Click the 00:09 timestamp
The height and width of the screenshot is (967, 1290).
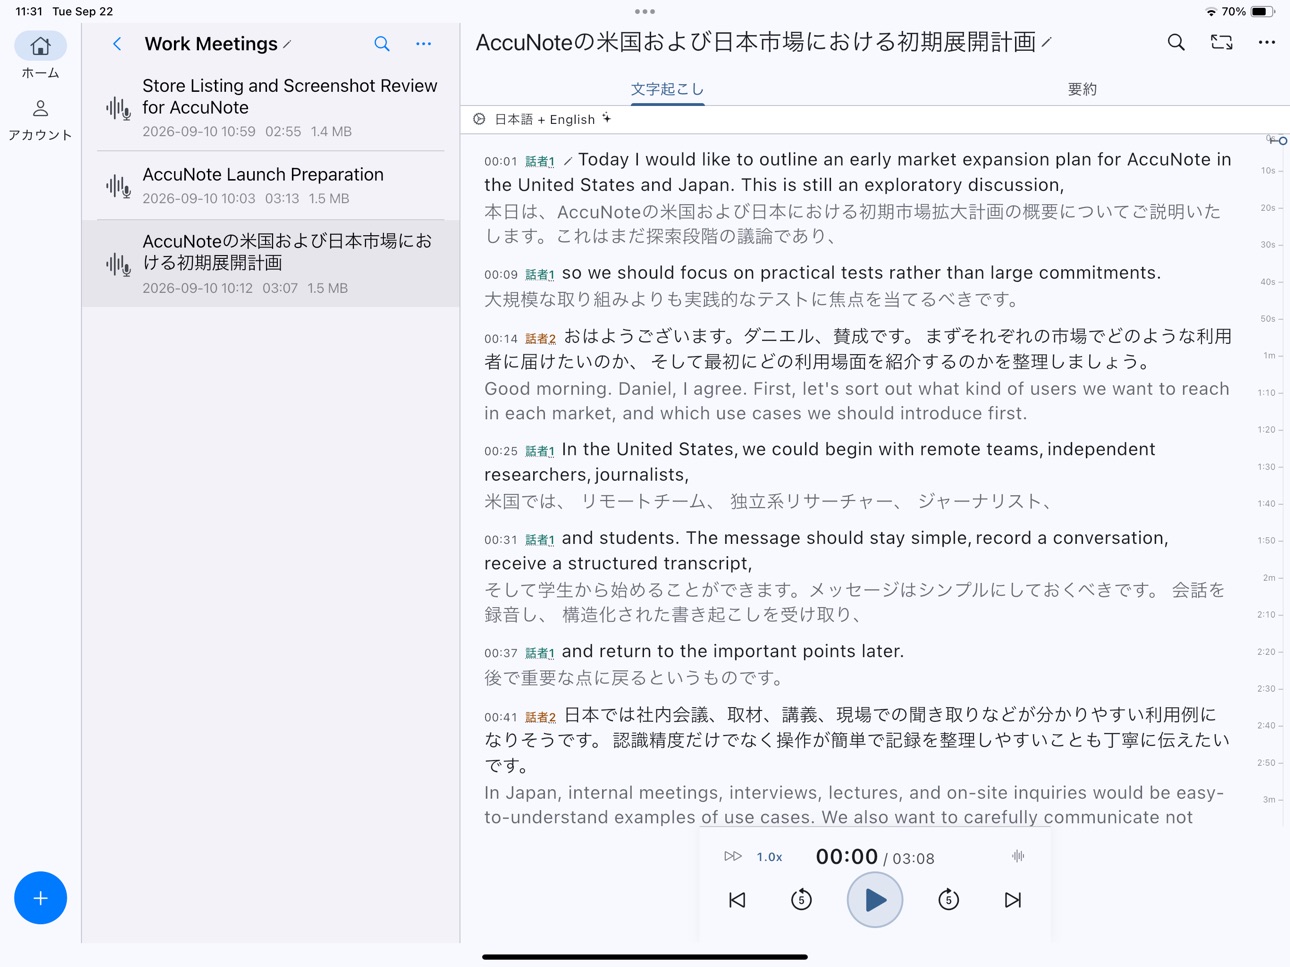[x=501, y=275]
